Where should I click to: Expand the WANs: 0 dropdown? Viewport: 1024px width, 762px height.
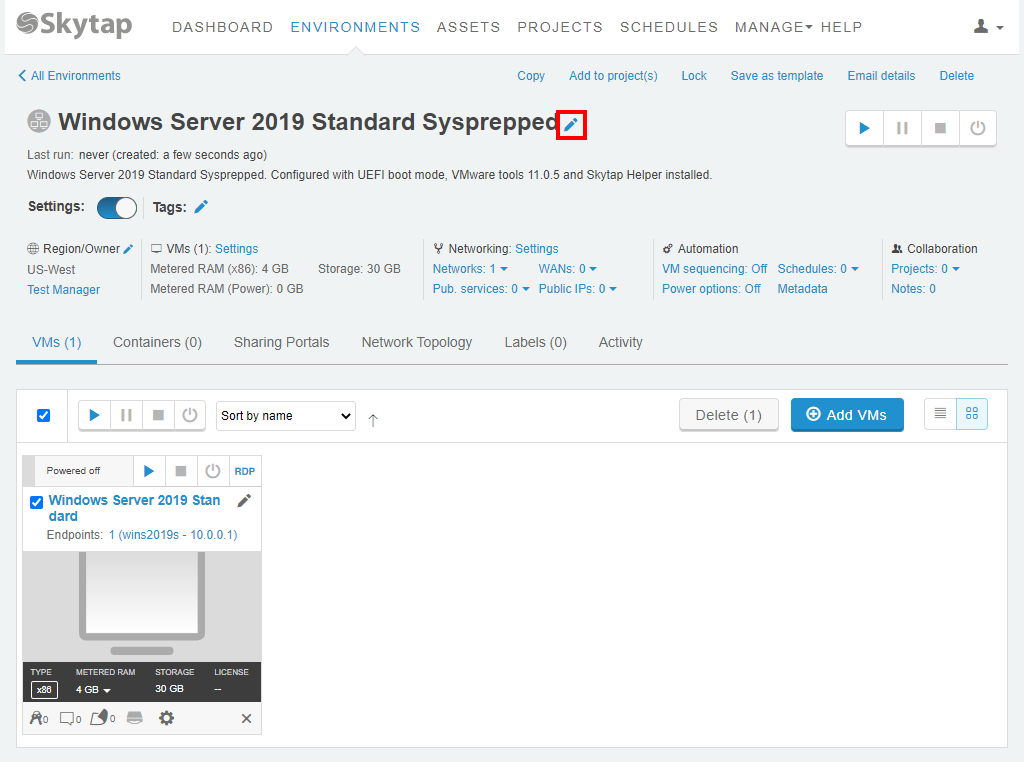tap(568, 269)
